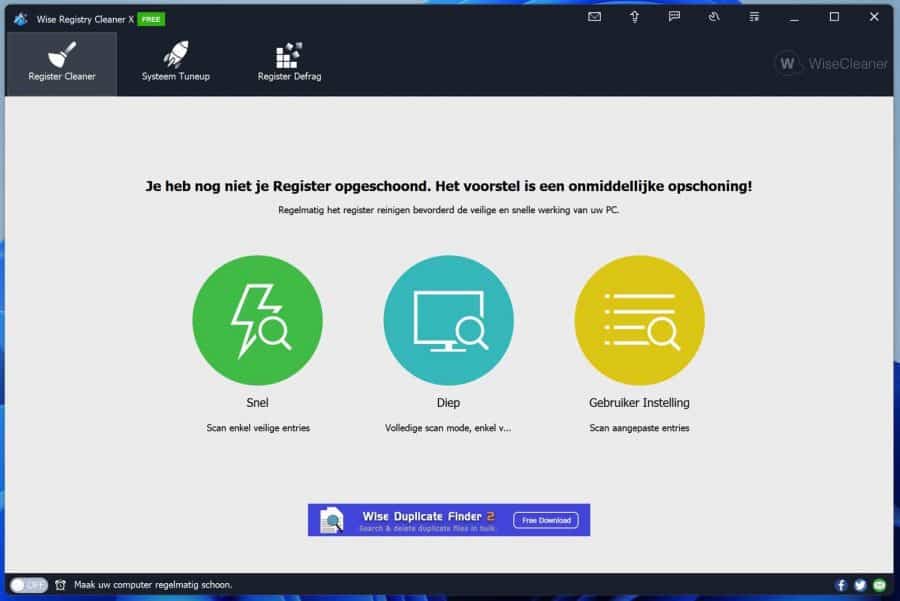Start the Diep deep scan circle
The height and width of the screenshot is (601, 900).
click(448, 320)
